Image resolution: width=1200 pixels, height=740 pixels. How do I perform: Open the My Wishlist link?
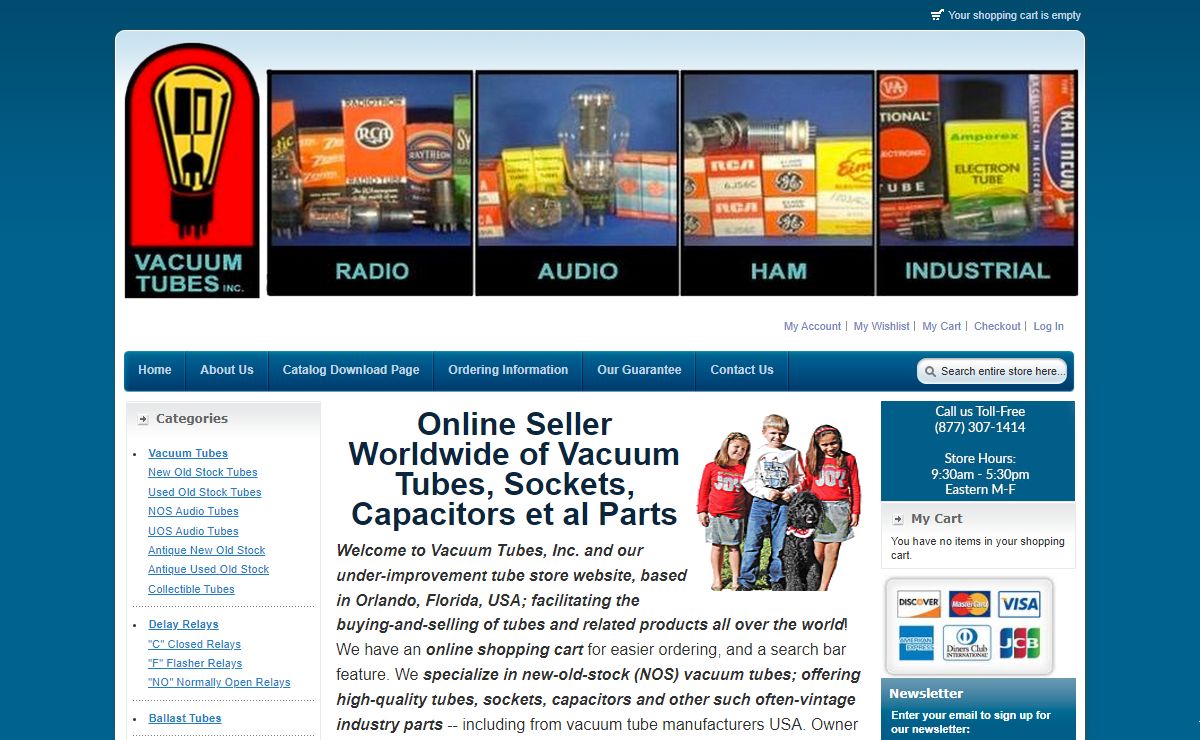pos(881,326)
